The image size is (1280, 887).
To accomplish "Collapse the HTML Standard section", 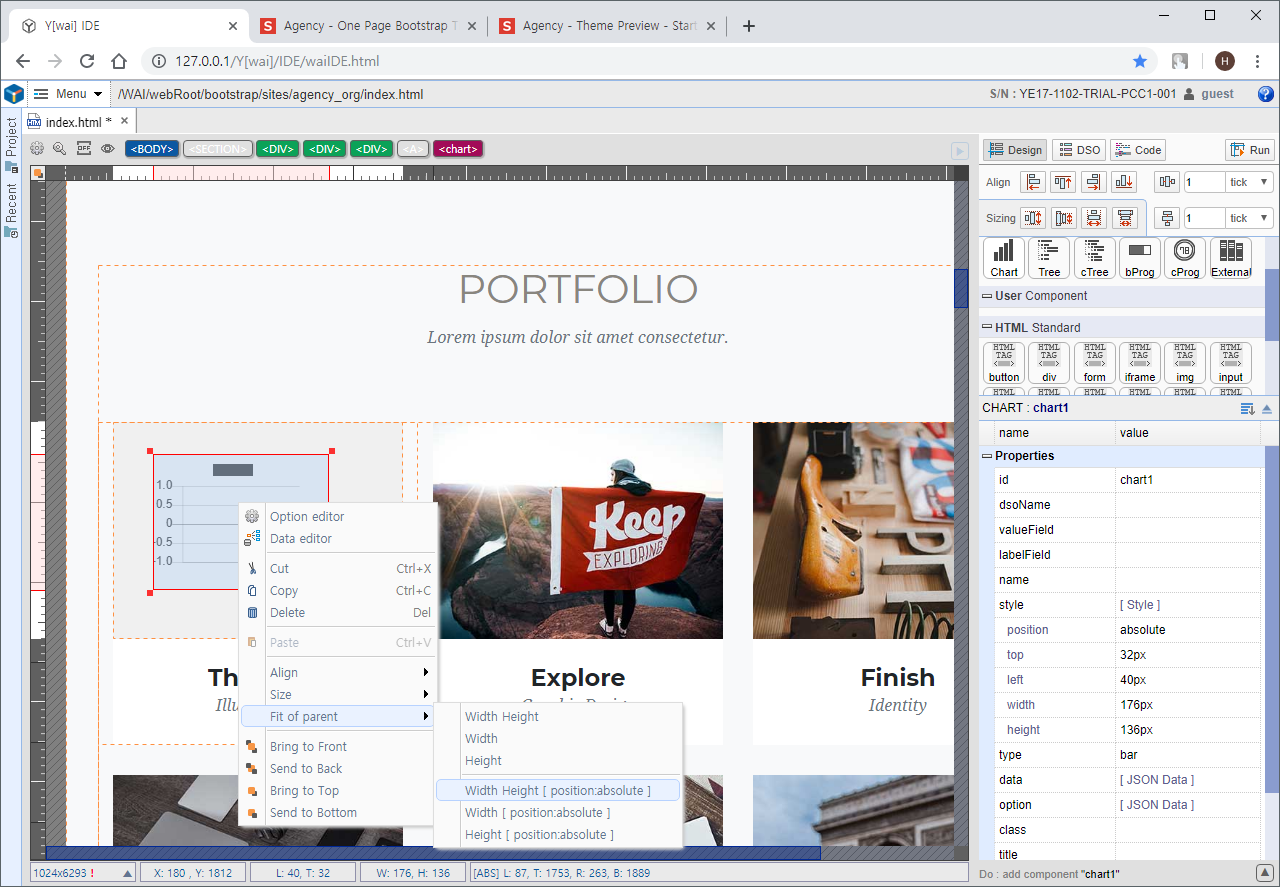I will (x=987, y=327).
